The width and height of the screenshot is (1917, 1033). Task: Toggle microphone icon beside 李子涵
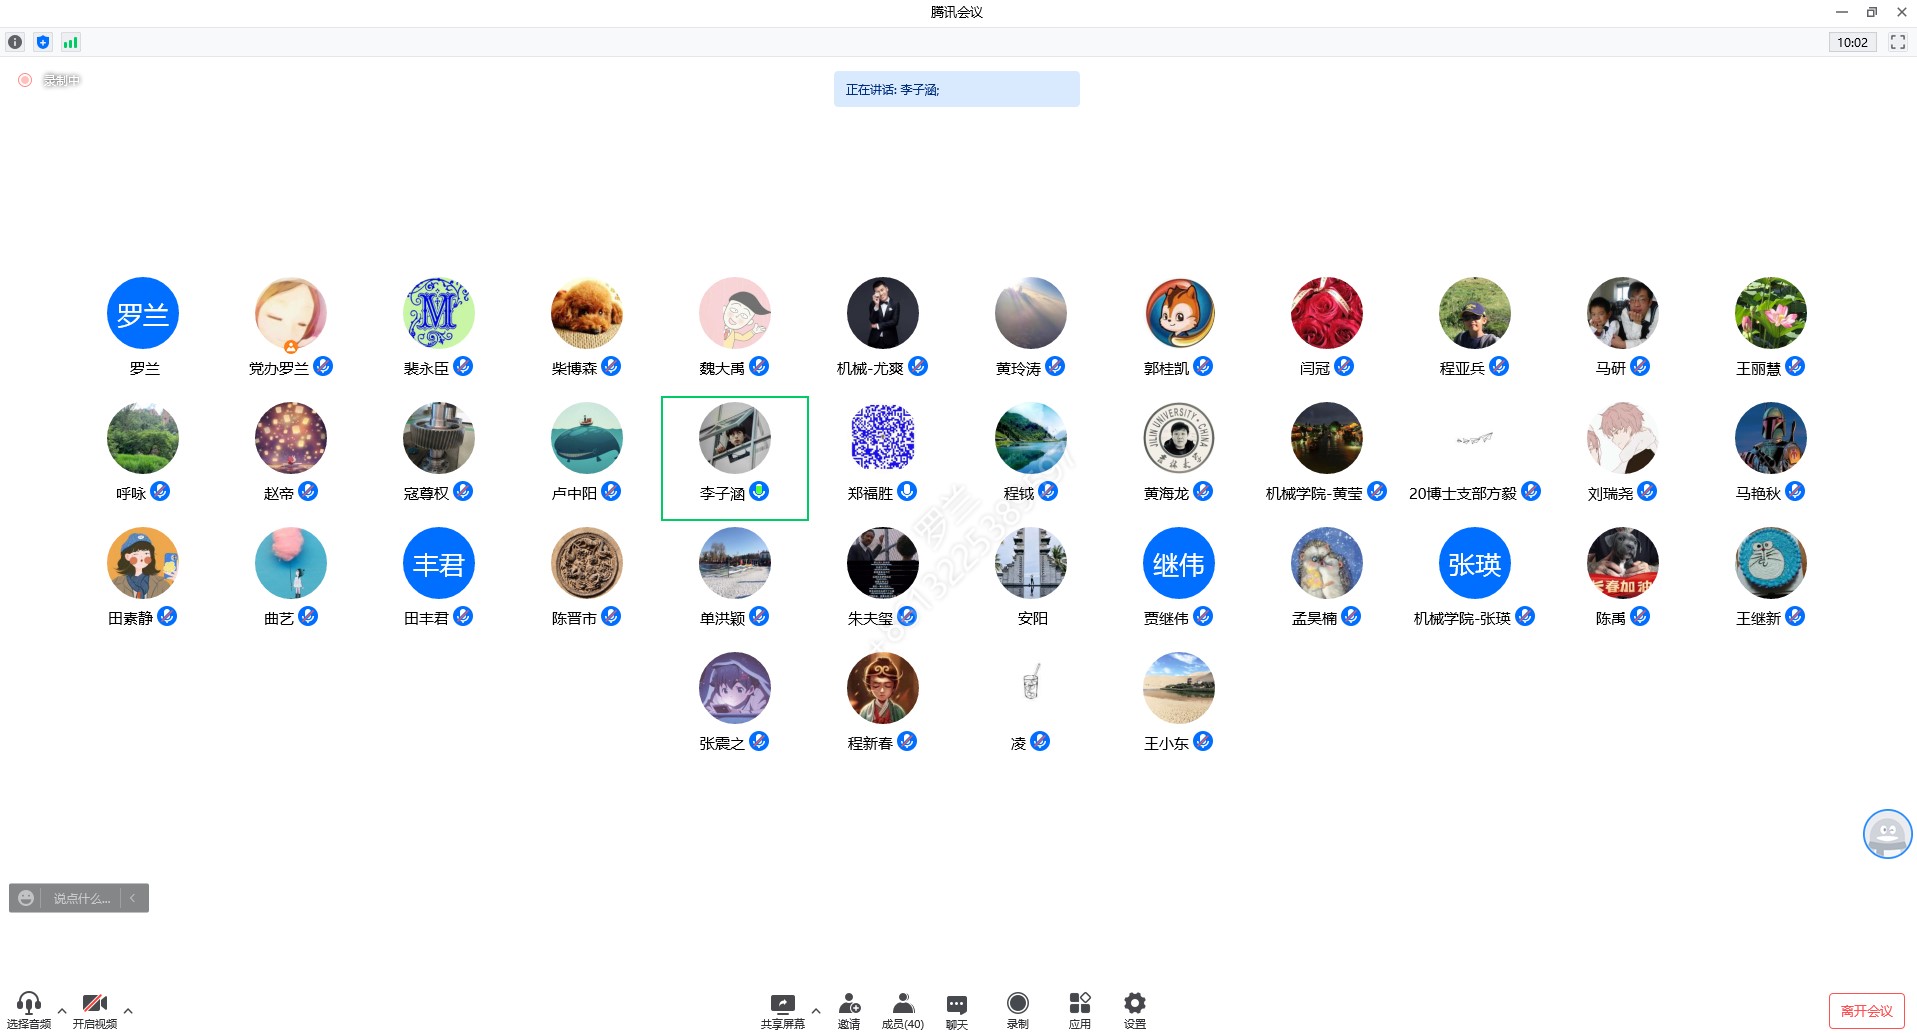[x=759, y=491]
